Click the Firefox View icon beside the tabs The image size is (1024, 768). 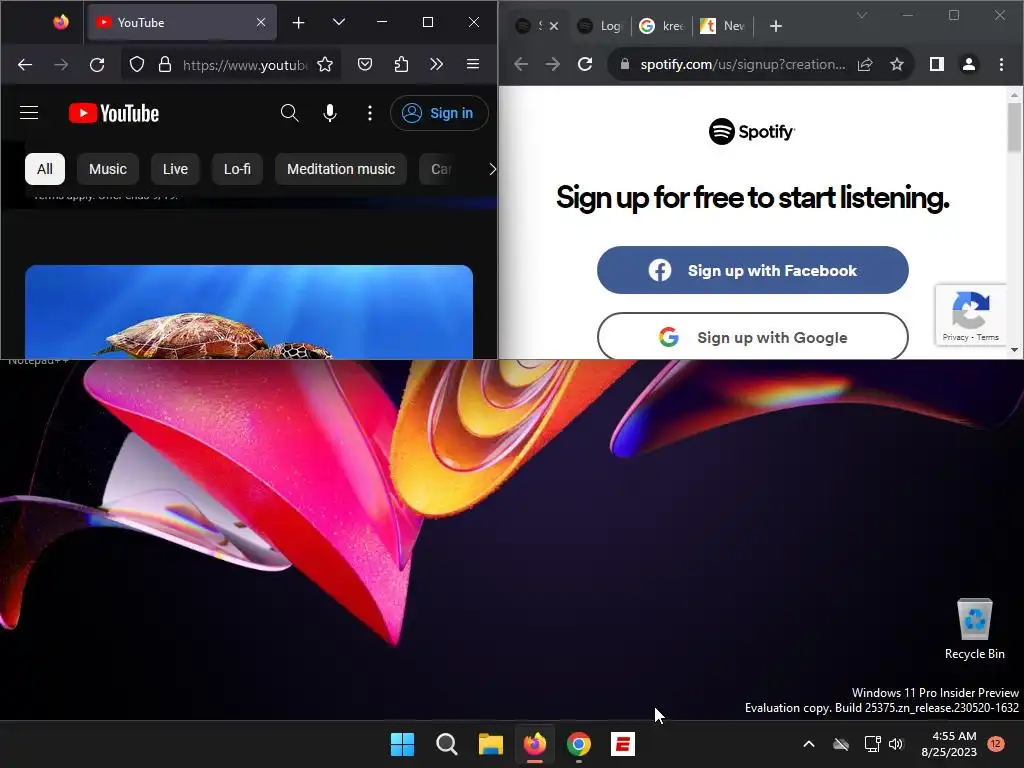(61, 22)
